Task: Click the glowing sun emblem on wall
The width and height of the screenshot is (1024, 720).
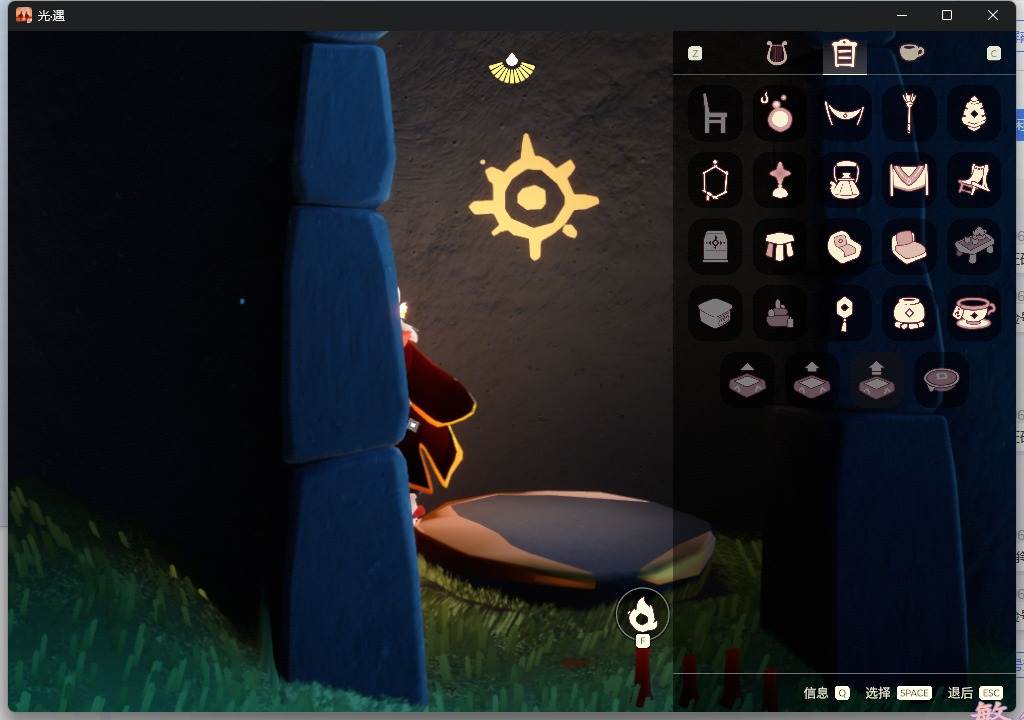Action: tap(534, 197)
